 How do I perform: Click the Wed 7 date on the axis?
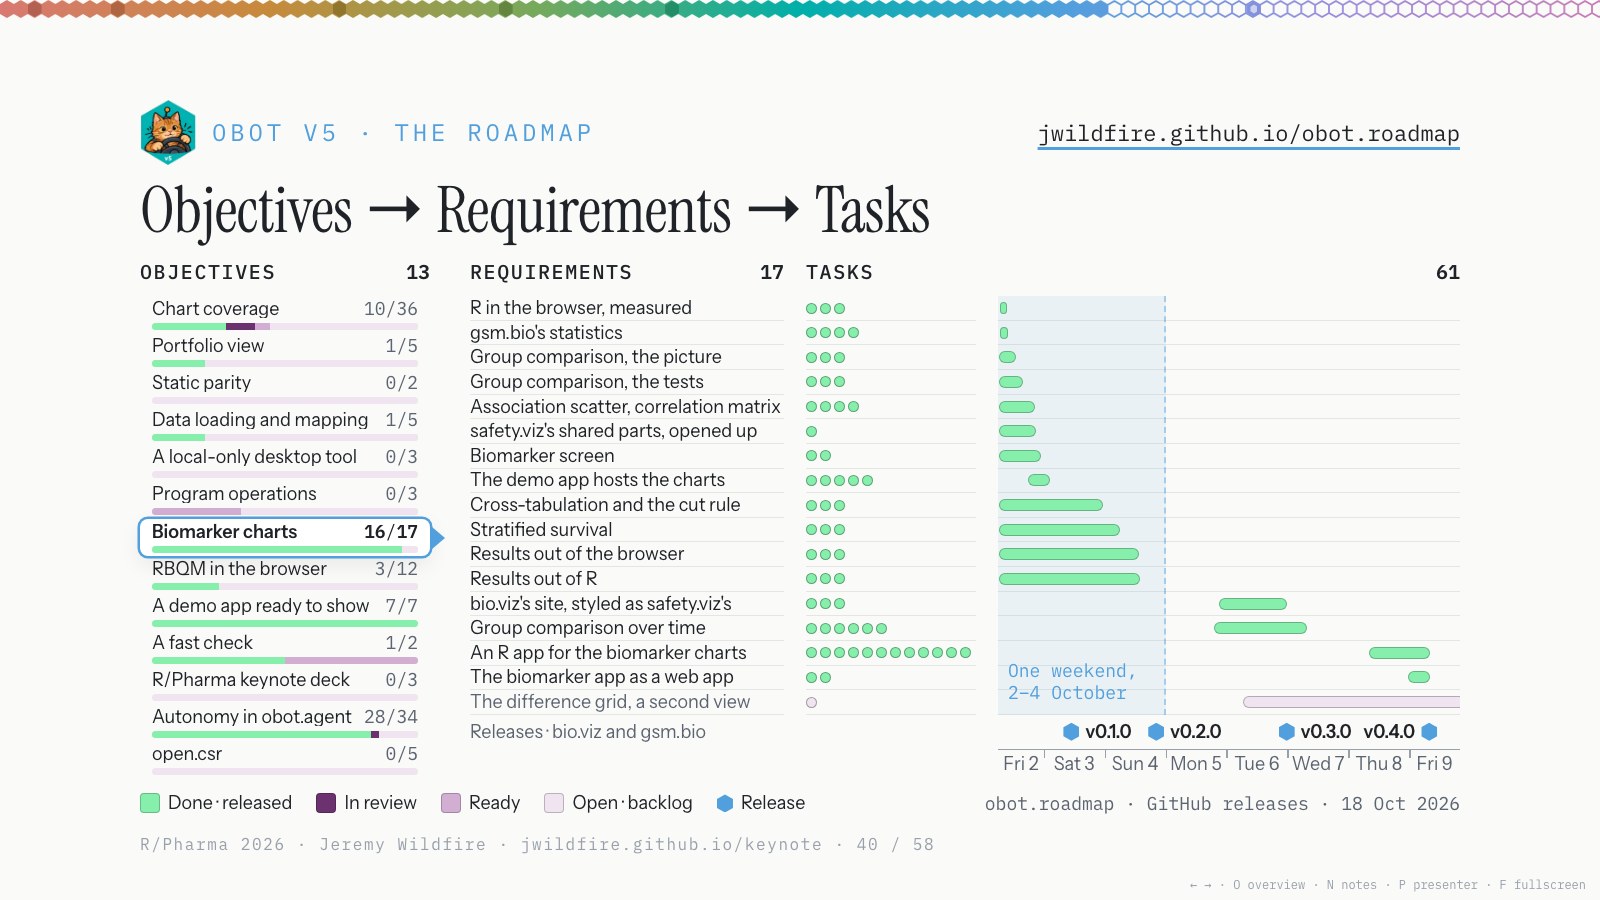coord(1318,763)
